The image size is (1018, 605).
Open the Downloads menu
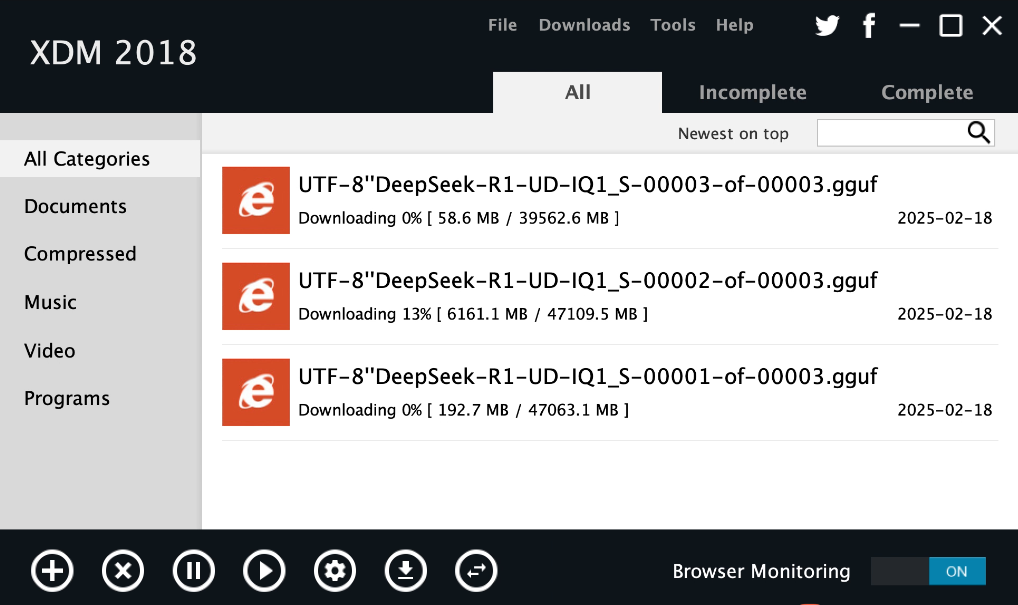pos(584,25)
